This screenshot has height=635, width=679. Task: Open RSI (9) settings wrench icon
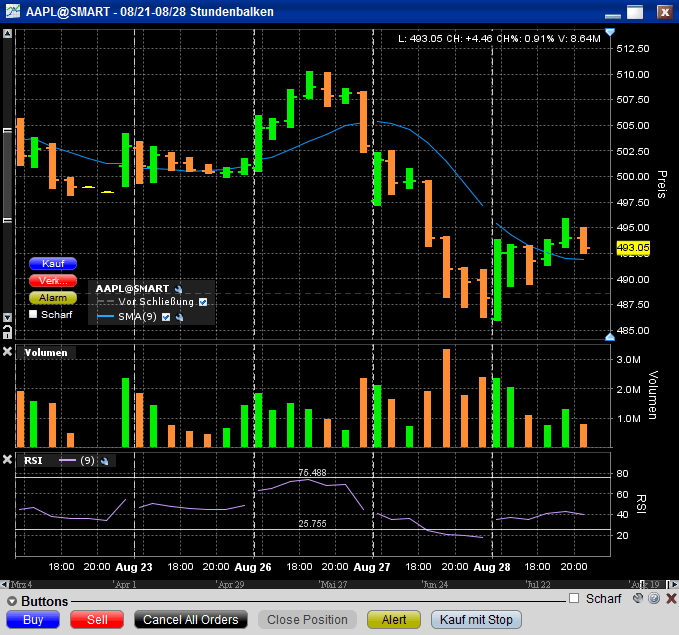(104, 461)
